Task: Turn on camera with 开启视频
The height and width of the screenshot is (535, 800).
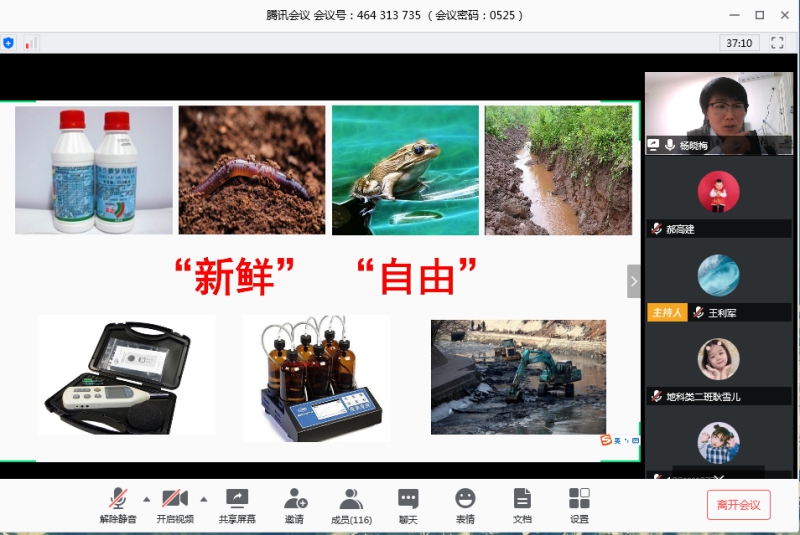Action: [x=174, y=504]
